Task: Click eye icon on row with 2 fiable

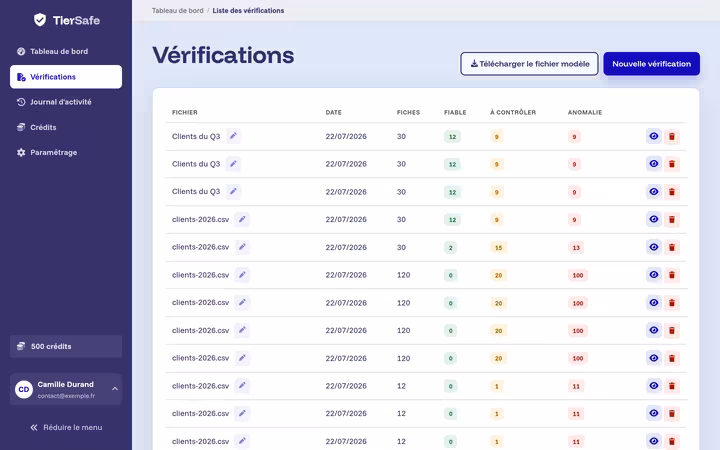Action: click(x=654, y=247)
